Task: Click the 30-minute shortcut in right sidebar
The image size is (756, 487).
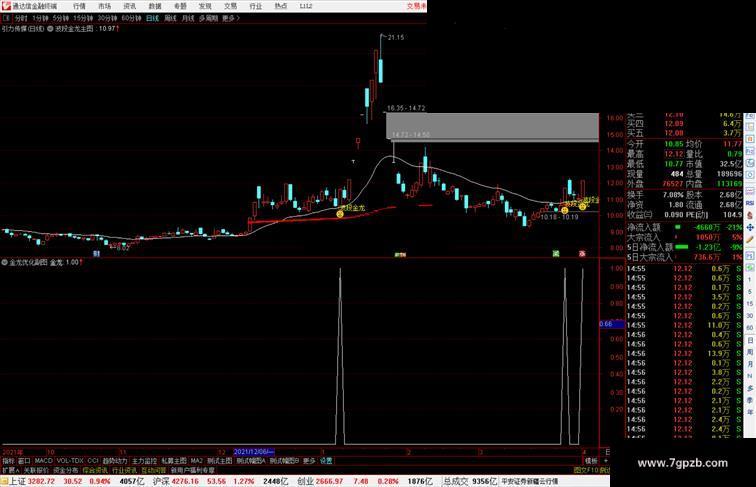Action: (x=750, y=316)
